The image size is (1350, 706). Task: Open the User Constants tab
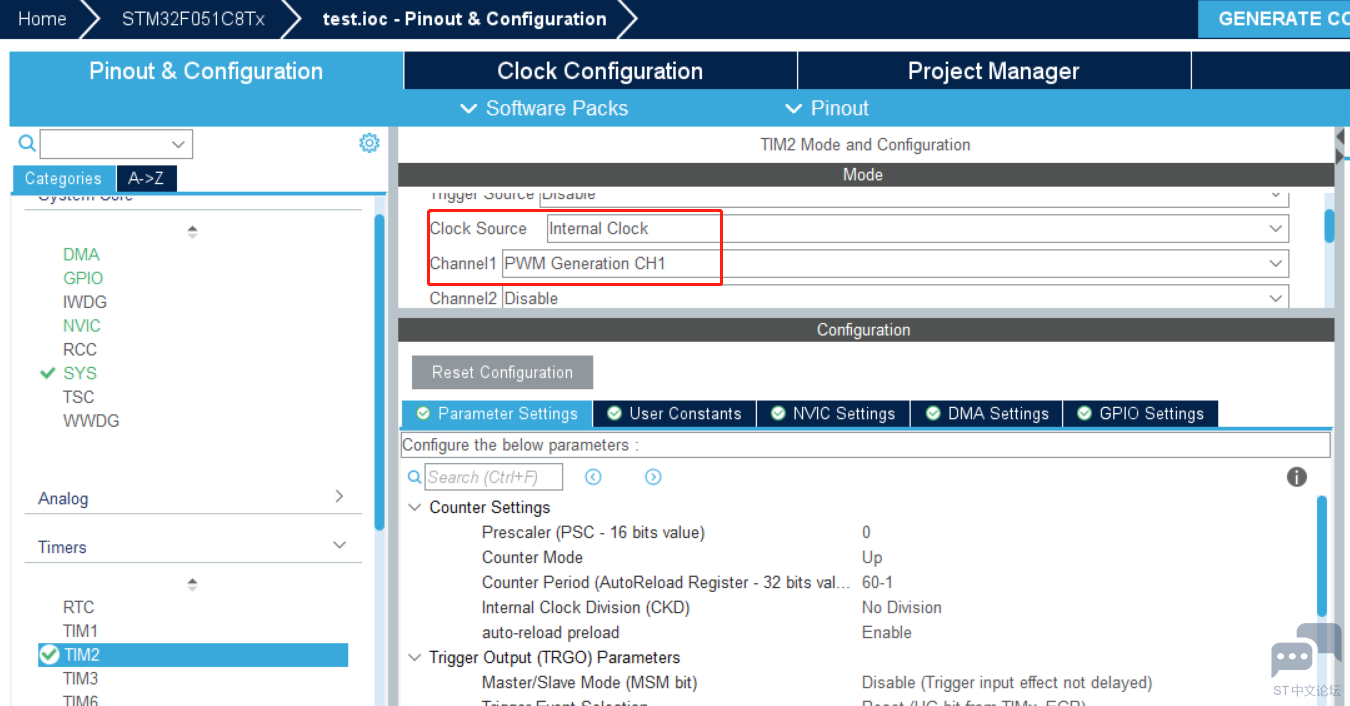tap(675, 413)
